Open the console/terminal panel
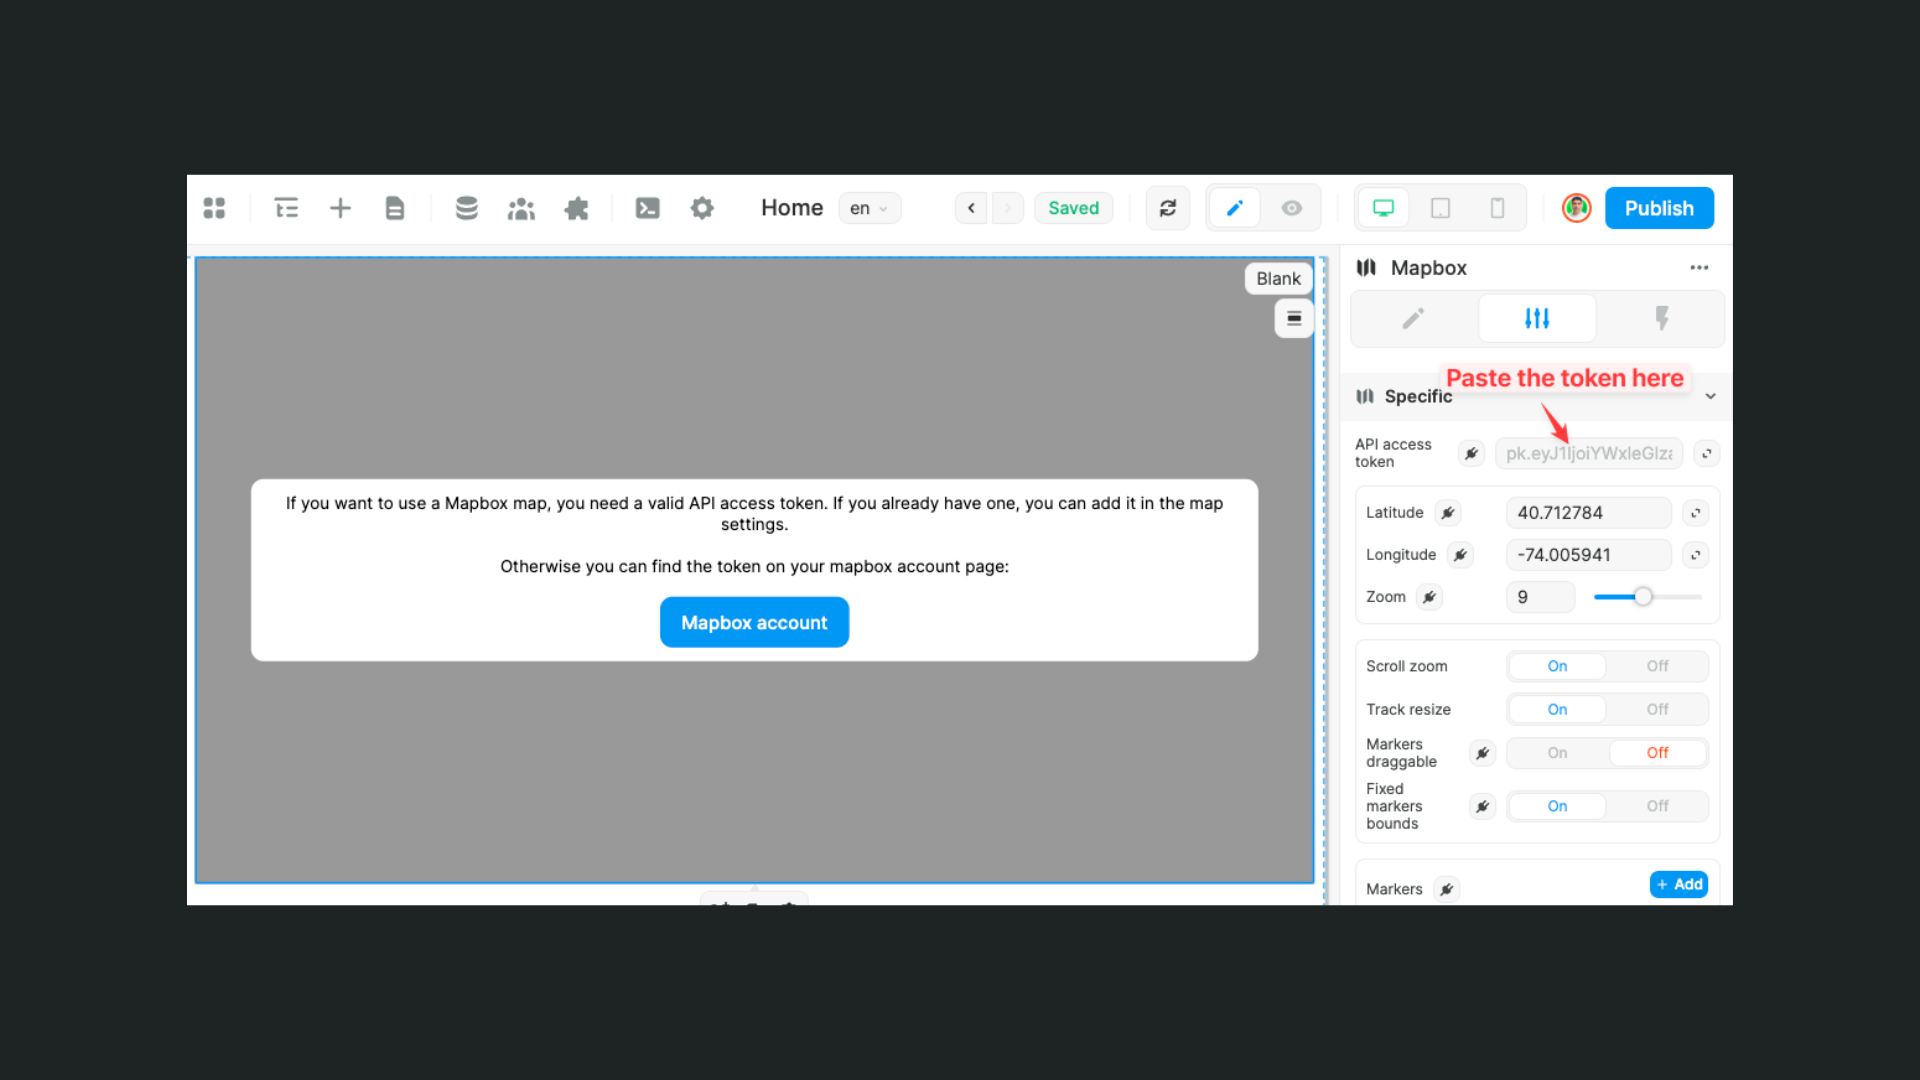 (647, 207)
